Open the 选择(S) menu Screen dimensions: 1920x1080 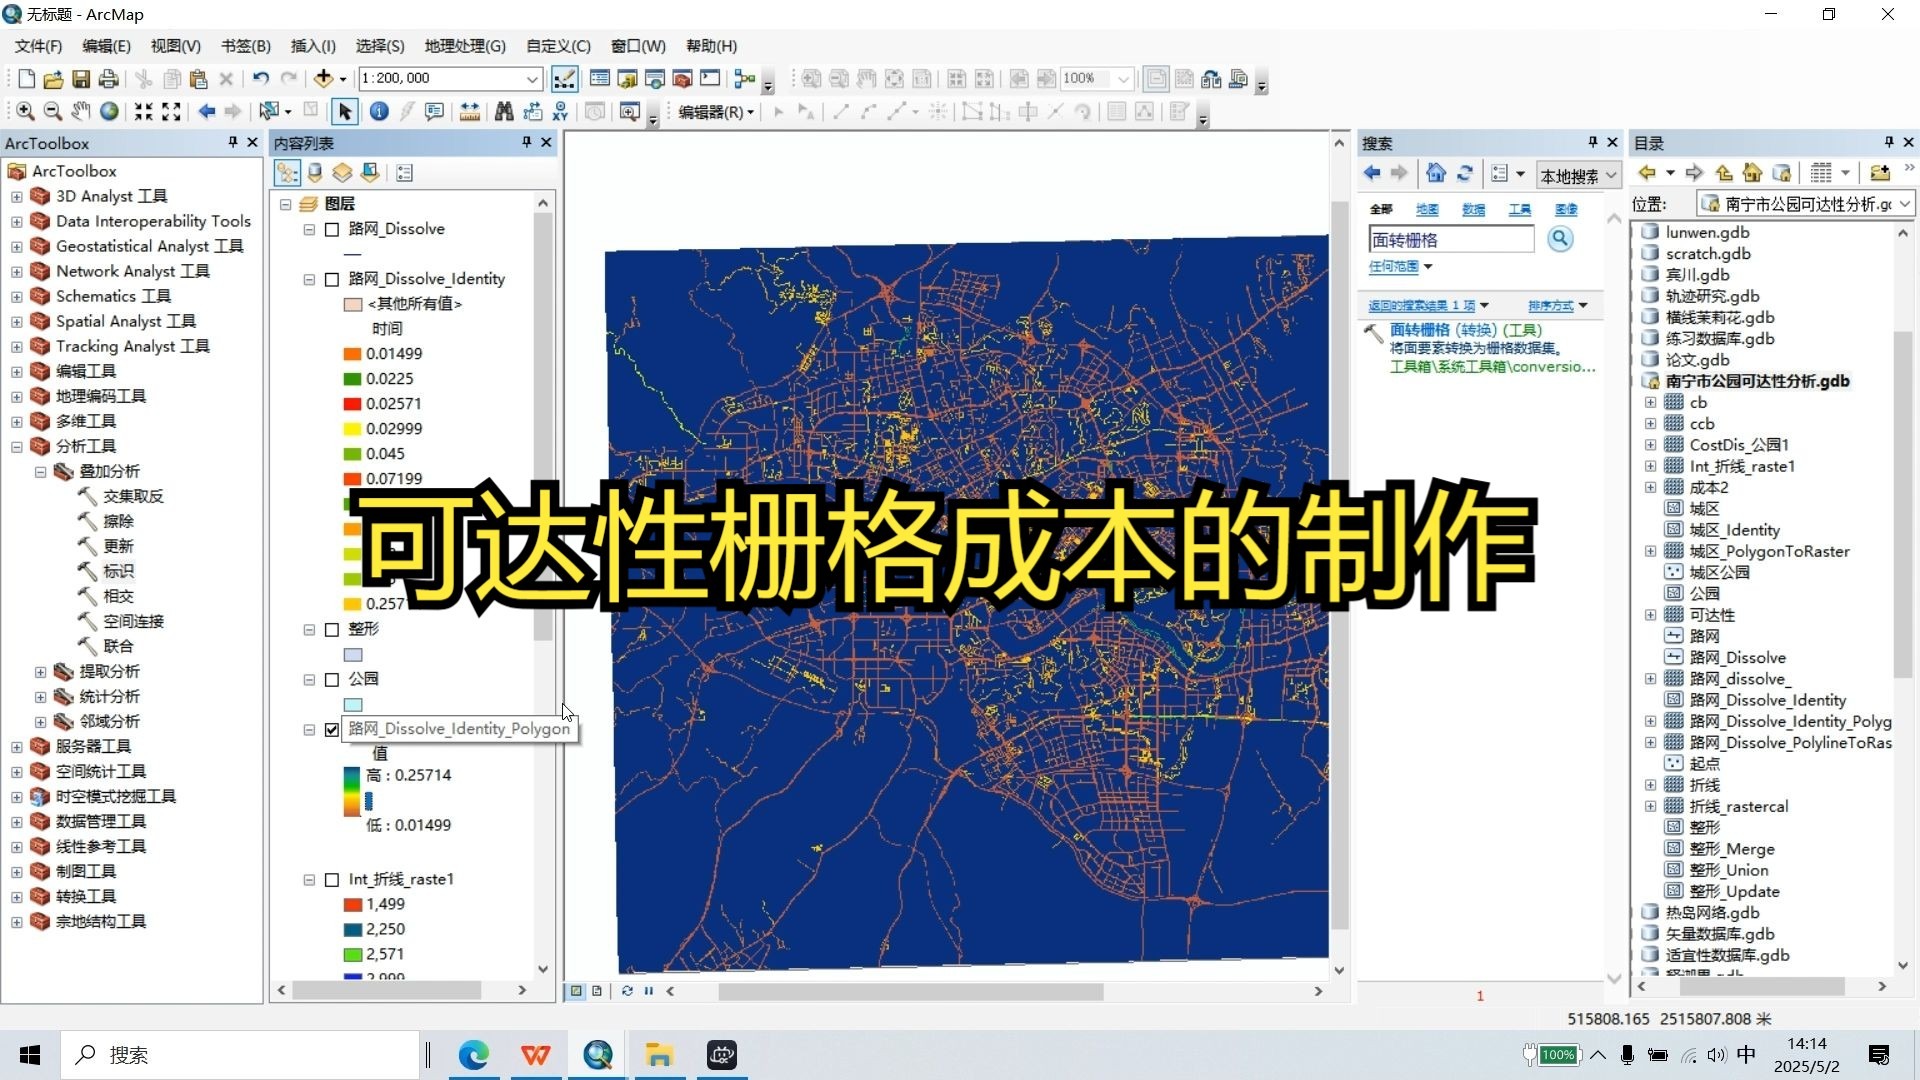[380, 46]
